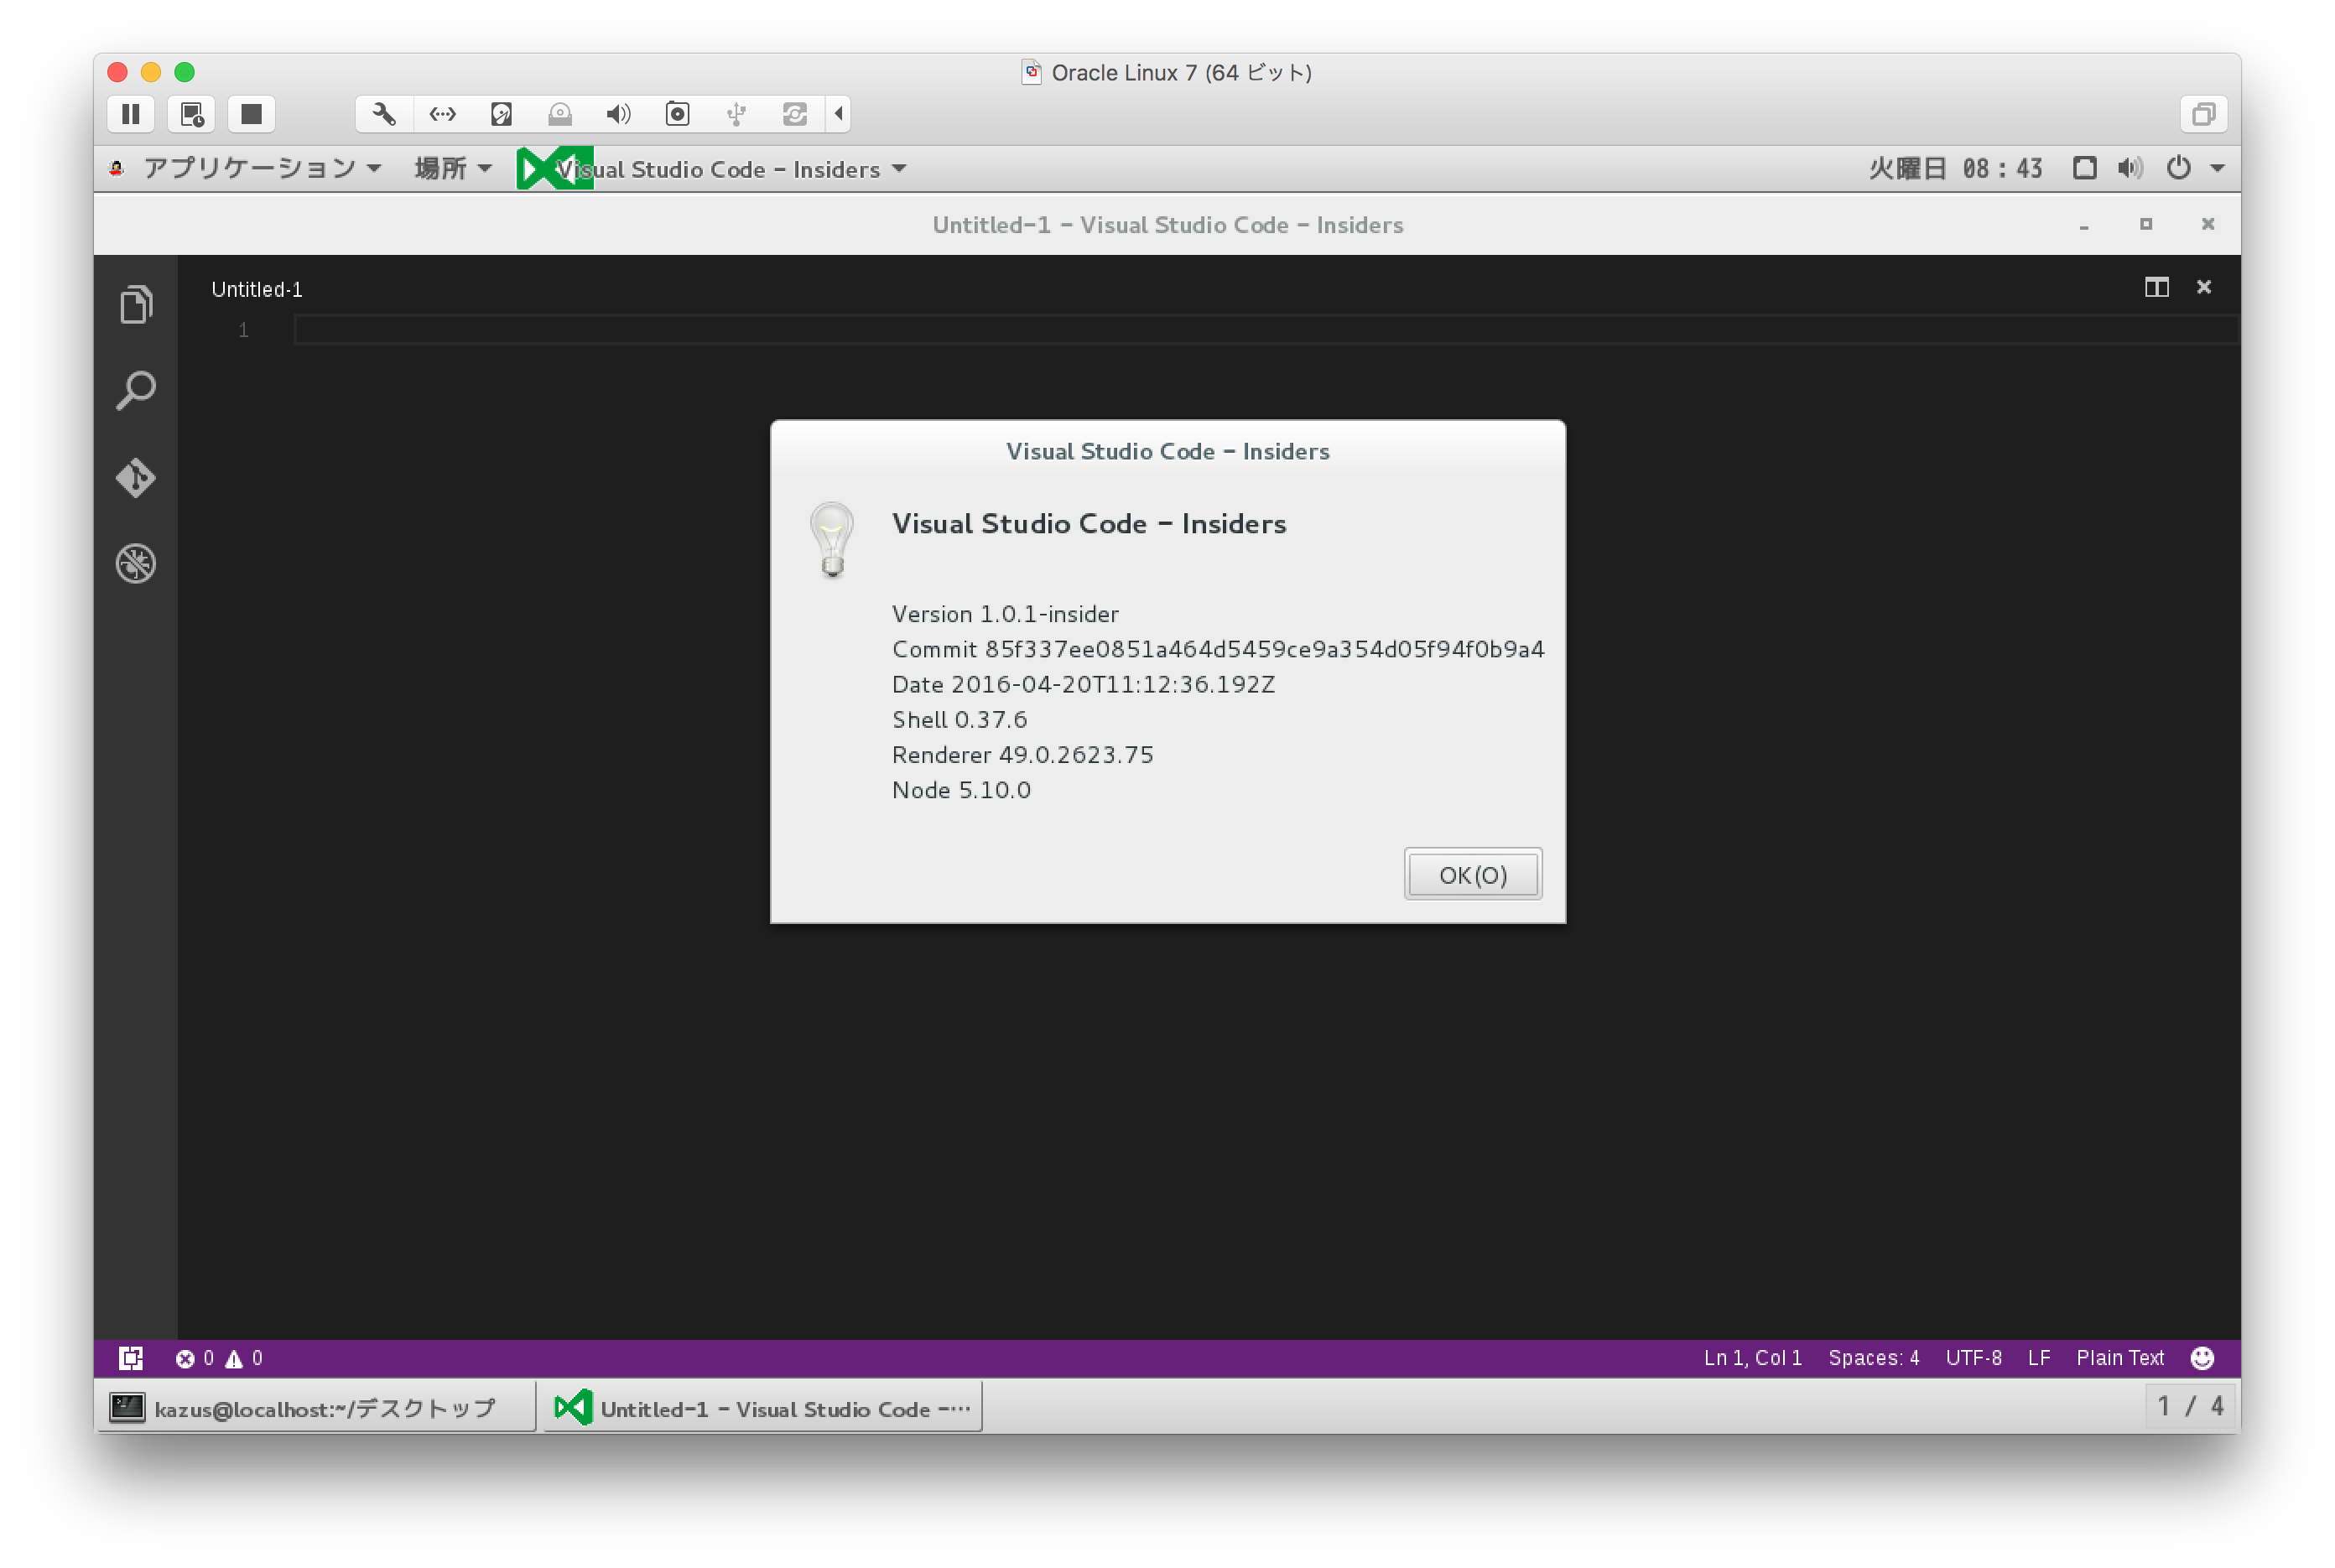Image resolution: width=2335 pixels, height=1568 pixels.
Task: Close the Untitled-1 editor
Action: pyautogui.click(x=2203, y=288)
